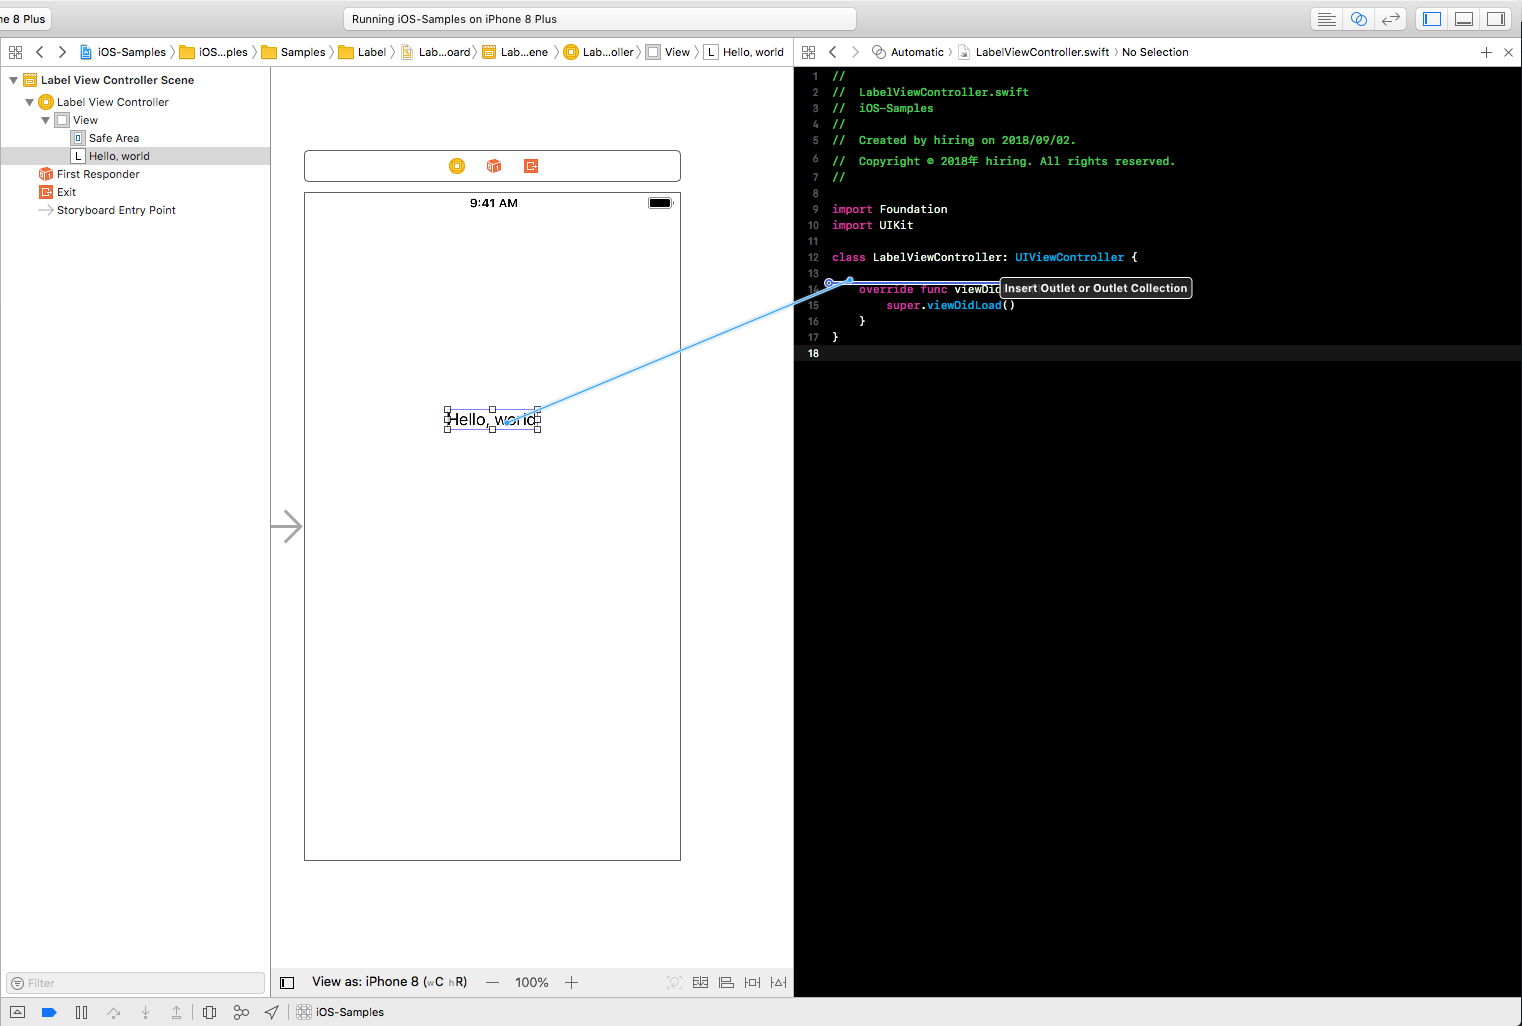The width and height of the screenshot is (1522, 1026).
Task: Toggle the Debug area visibility
Action: tap(1464, 19)
